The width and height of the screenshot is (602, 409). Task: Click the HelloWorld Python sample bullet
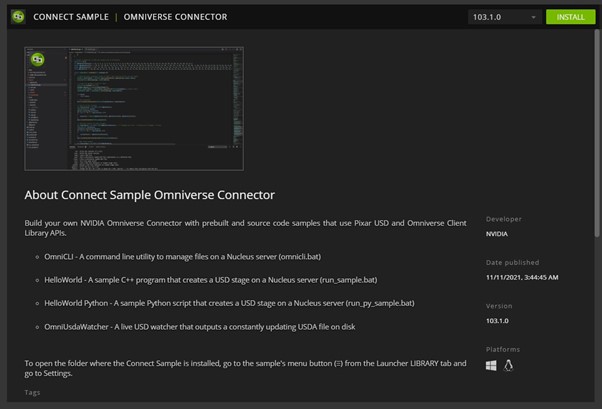(229, 302)
